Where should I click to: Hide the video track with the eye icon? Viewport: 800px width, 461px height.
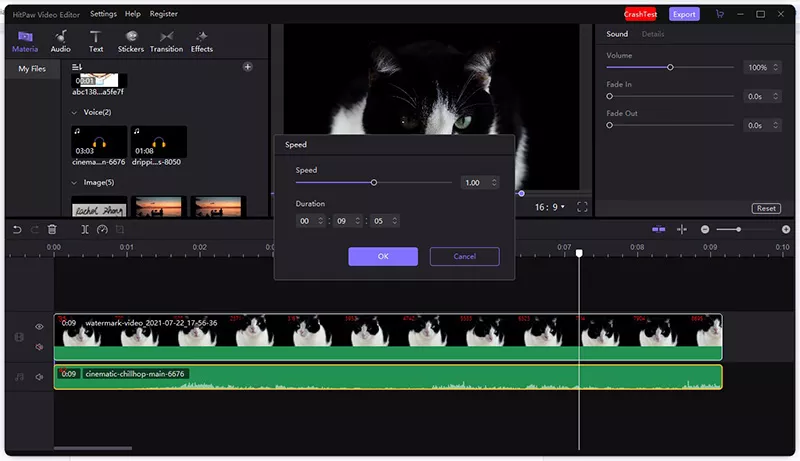tap(40, 326)
